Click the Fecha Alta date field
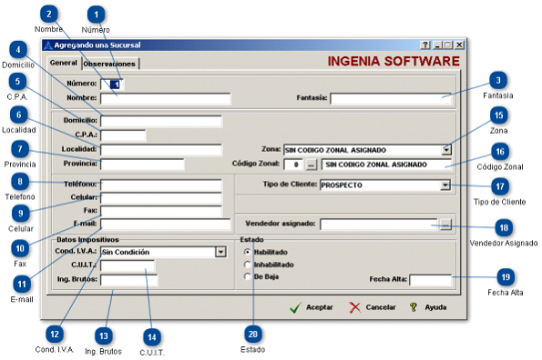This screenshot has width=542, height=360. click(431, 279)
